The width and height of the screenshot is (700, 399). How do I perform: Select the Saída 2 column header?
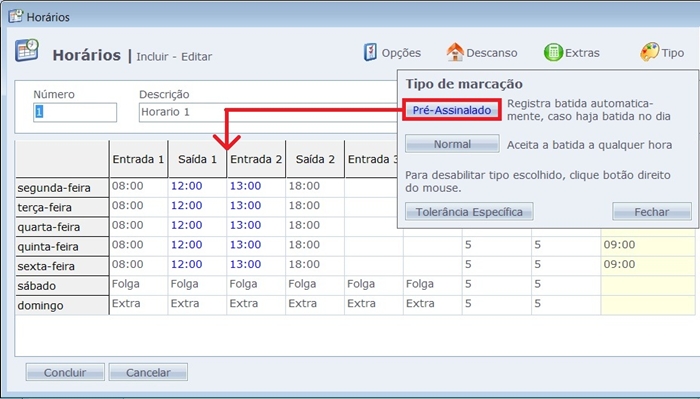point(315,159)
